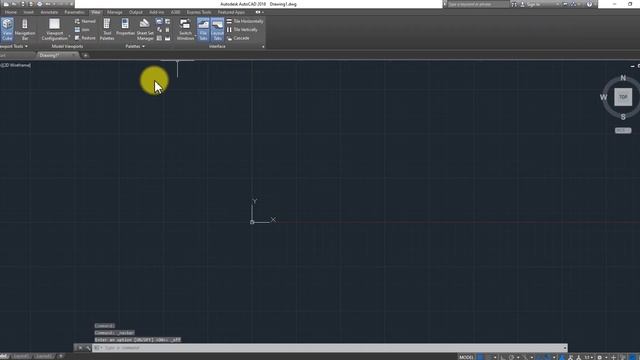The width and height of the screenshot is (640, 360).
Task: Click the N compass direction on ViewCube
Action: 623,78
